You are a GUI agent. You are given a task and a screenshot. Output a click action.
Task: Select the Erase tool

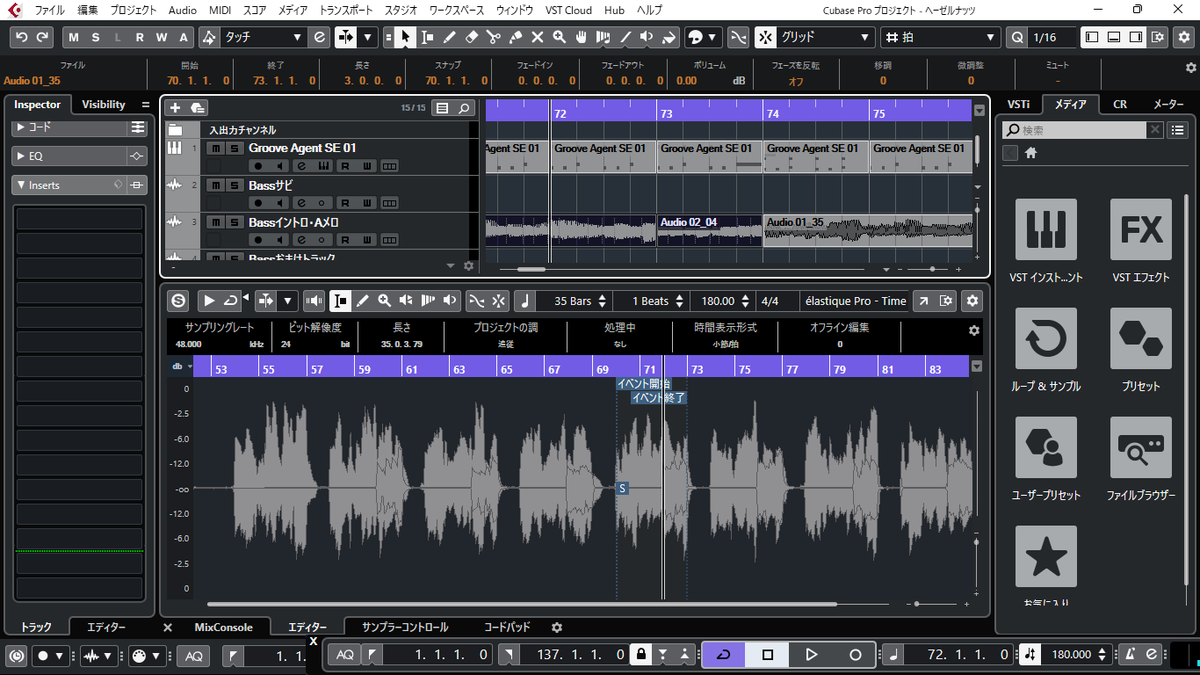click(x=471, y=37)
